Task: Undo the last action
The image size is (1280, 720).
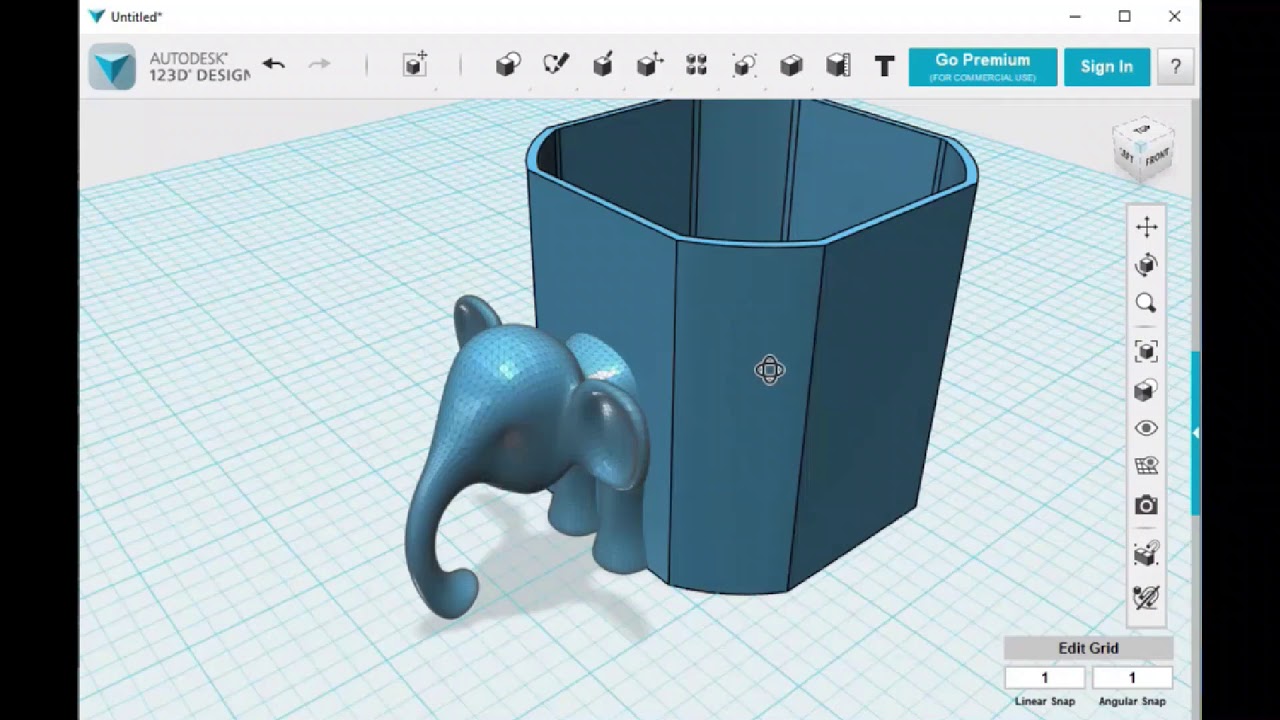Action: pos(274,65)
